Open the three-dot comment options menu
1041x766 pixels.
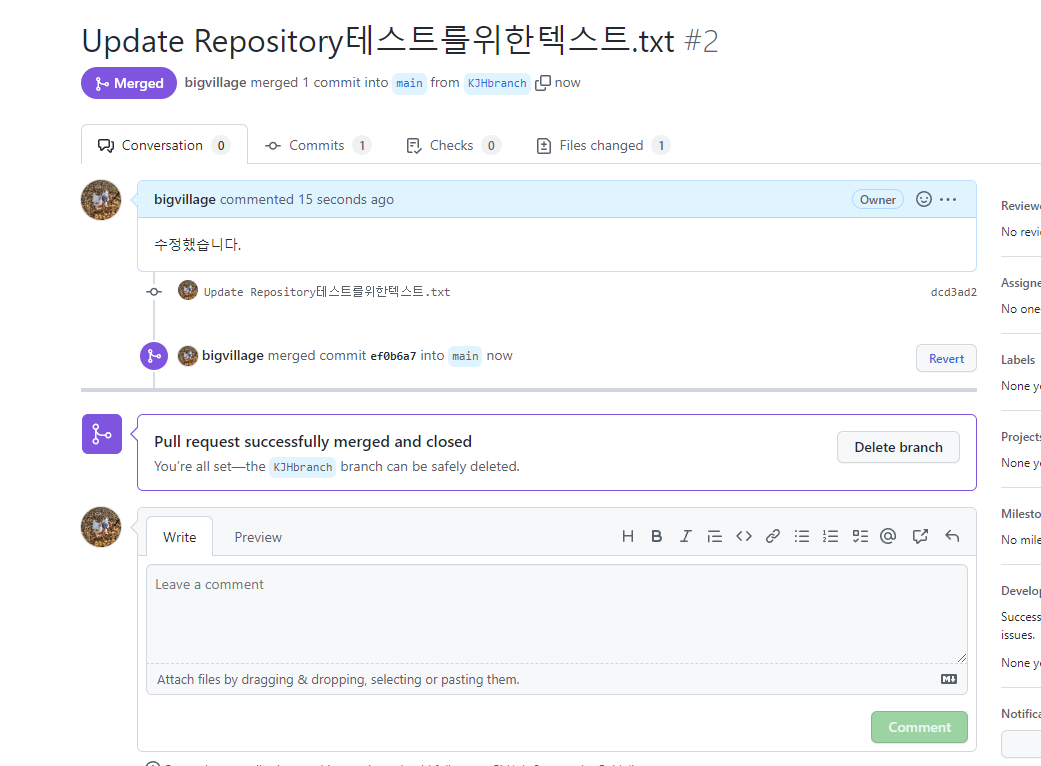pos(948,199)
